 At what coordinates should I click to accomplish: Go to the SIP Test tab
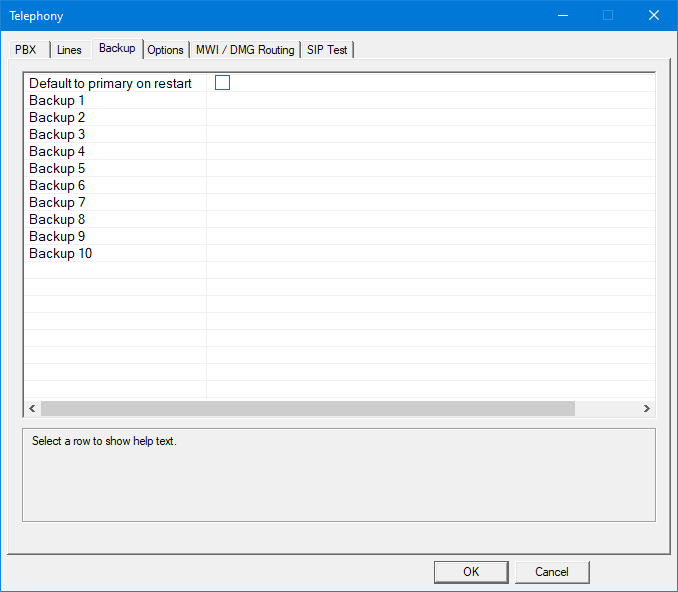click(x=327, y=50)
